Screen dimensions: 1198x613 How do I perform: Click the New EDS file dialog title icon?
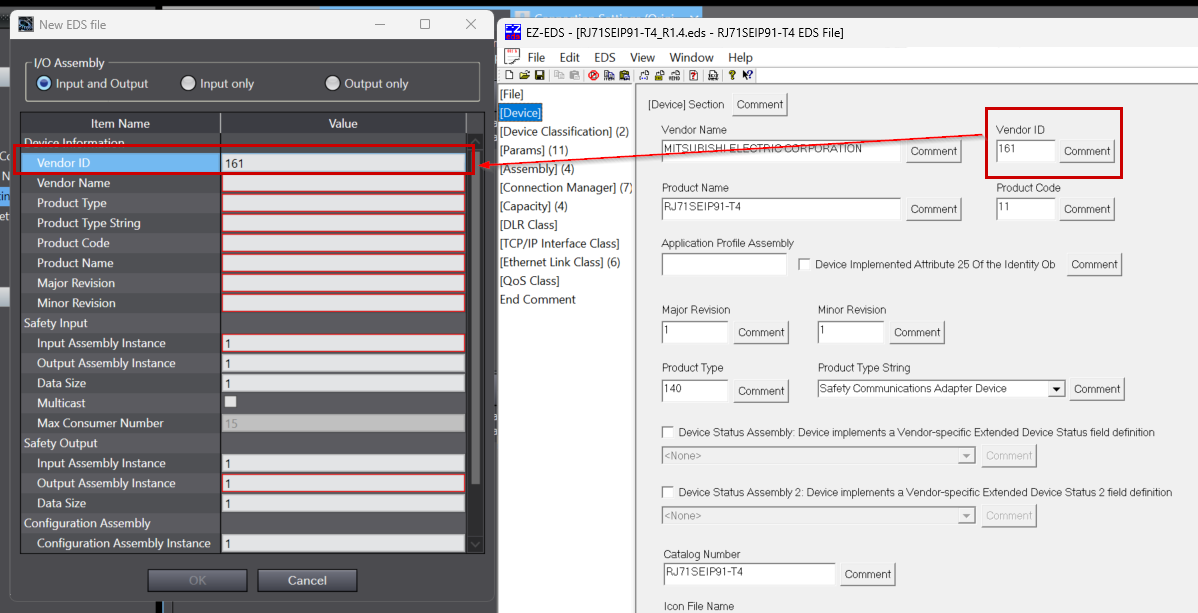(x=26, y=24)
